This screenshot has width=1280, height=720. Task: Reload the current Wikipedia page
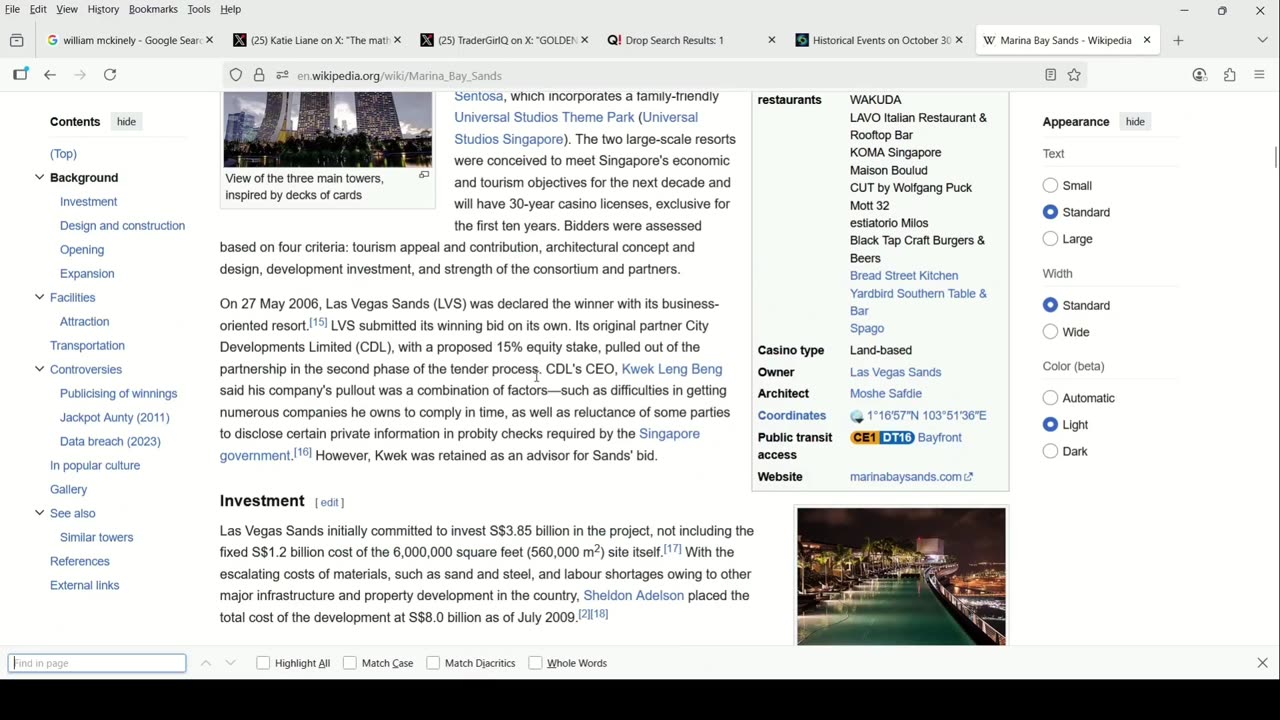coord(110,75)
